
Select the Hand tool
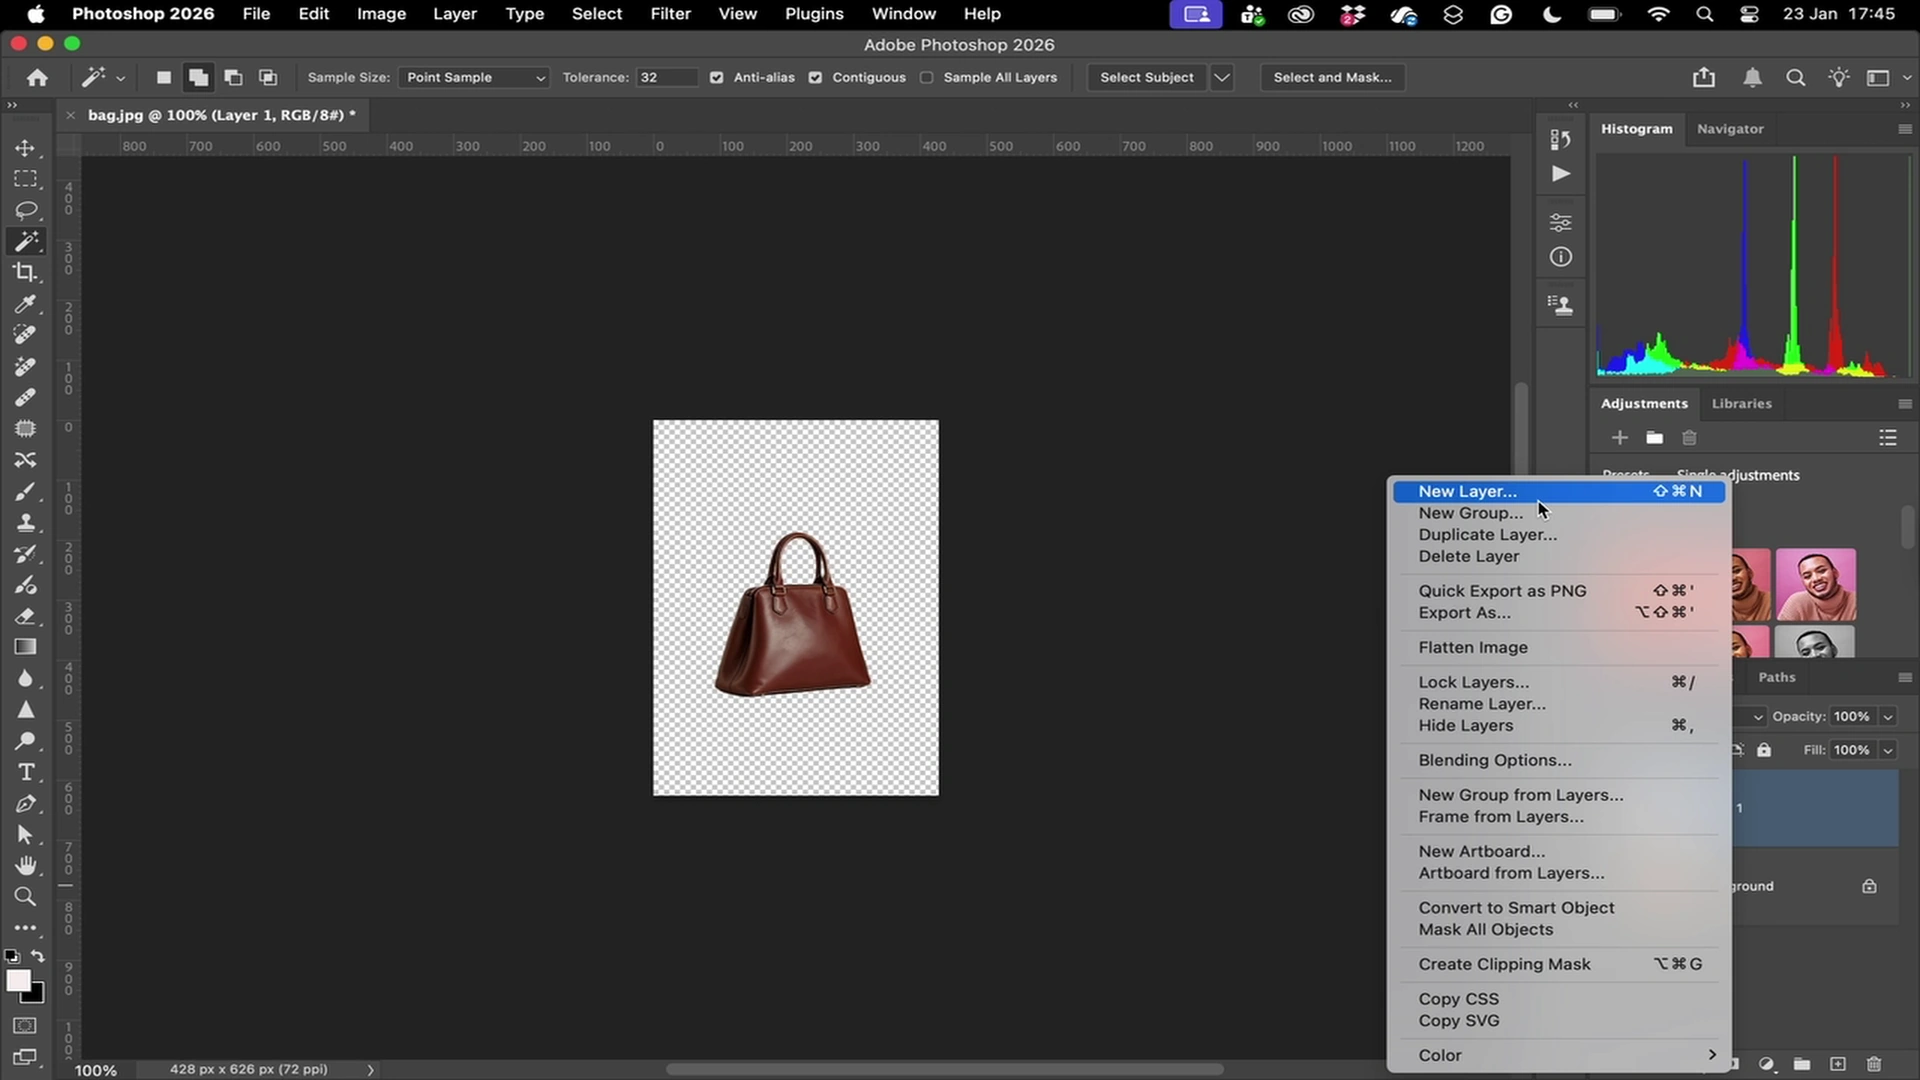click(x=25, y=865)
